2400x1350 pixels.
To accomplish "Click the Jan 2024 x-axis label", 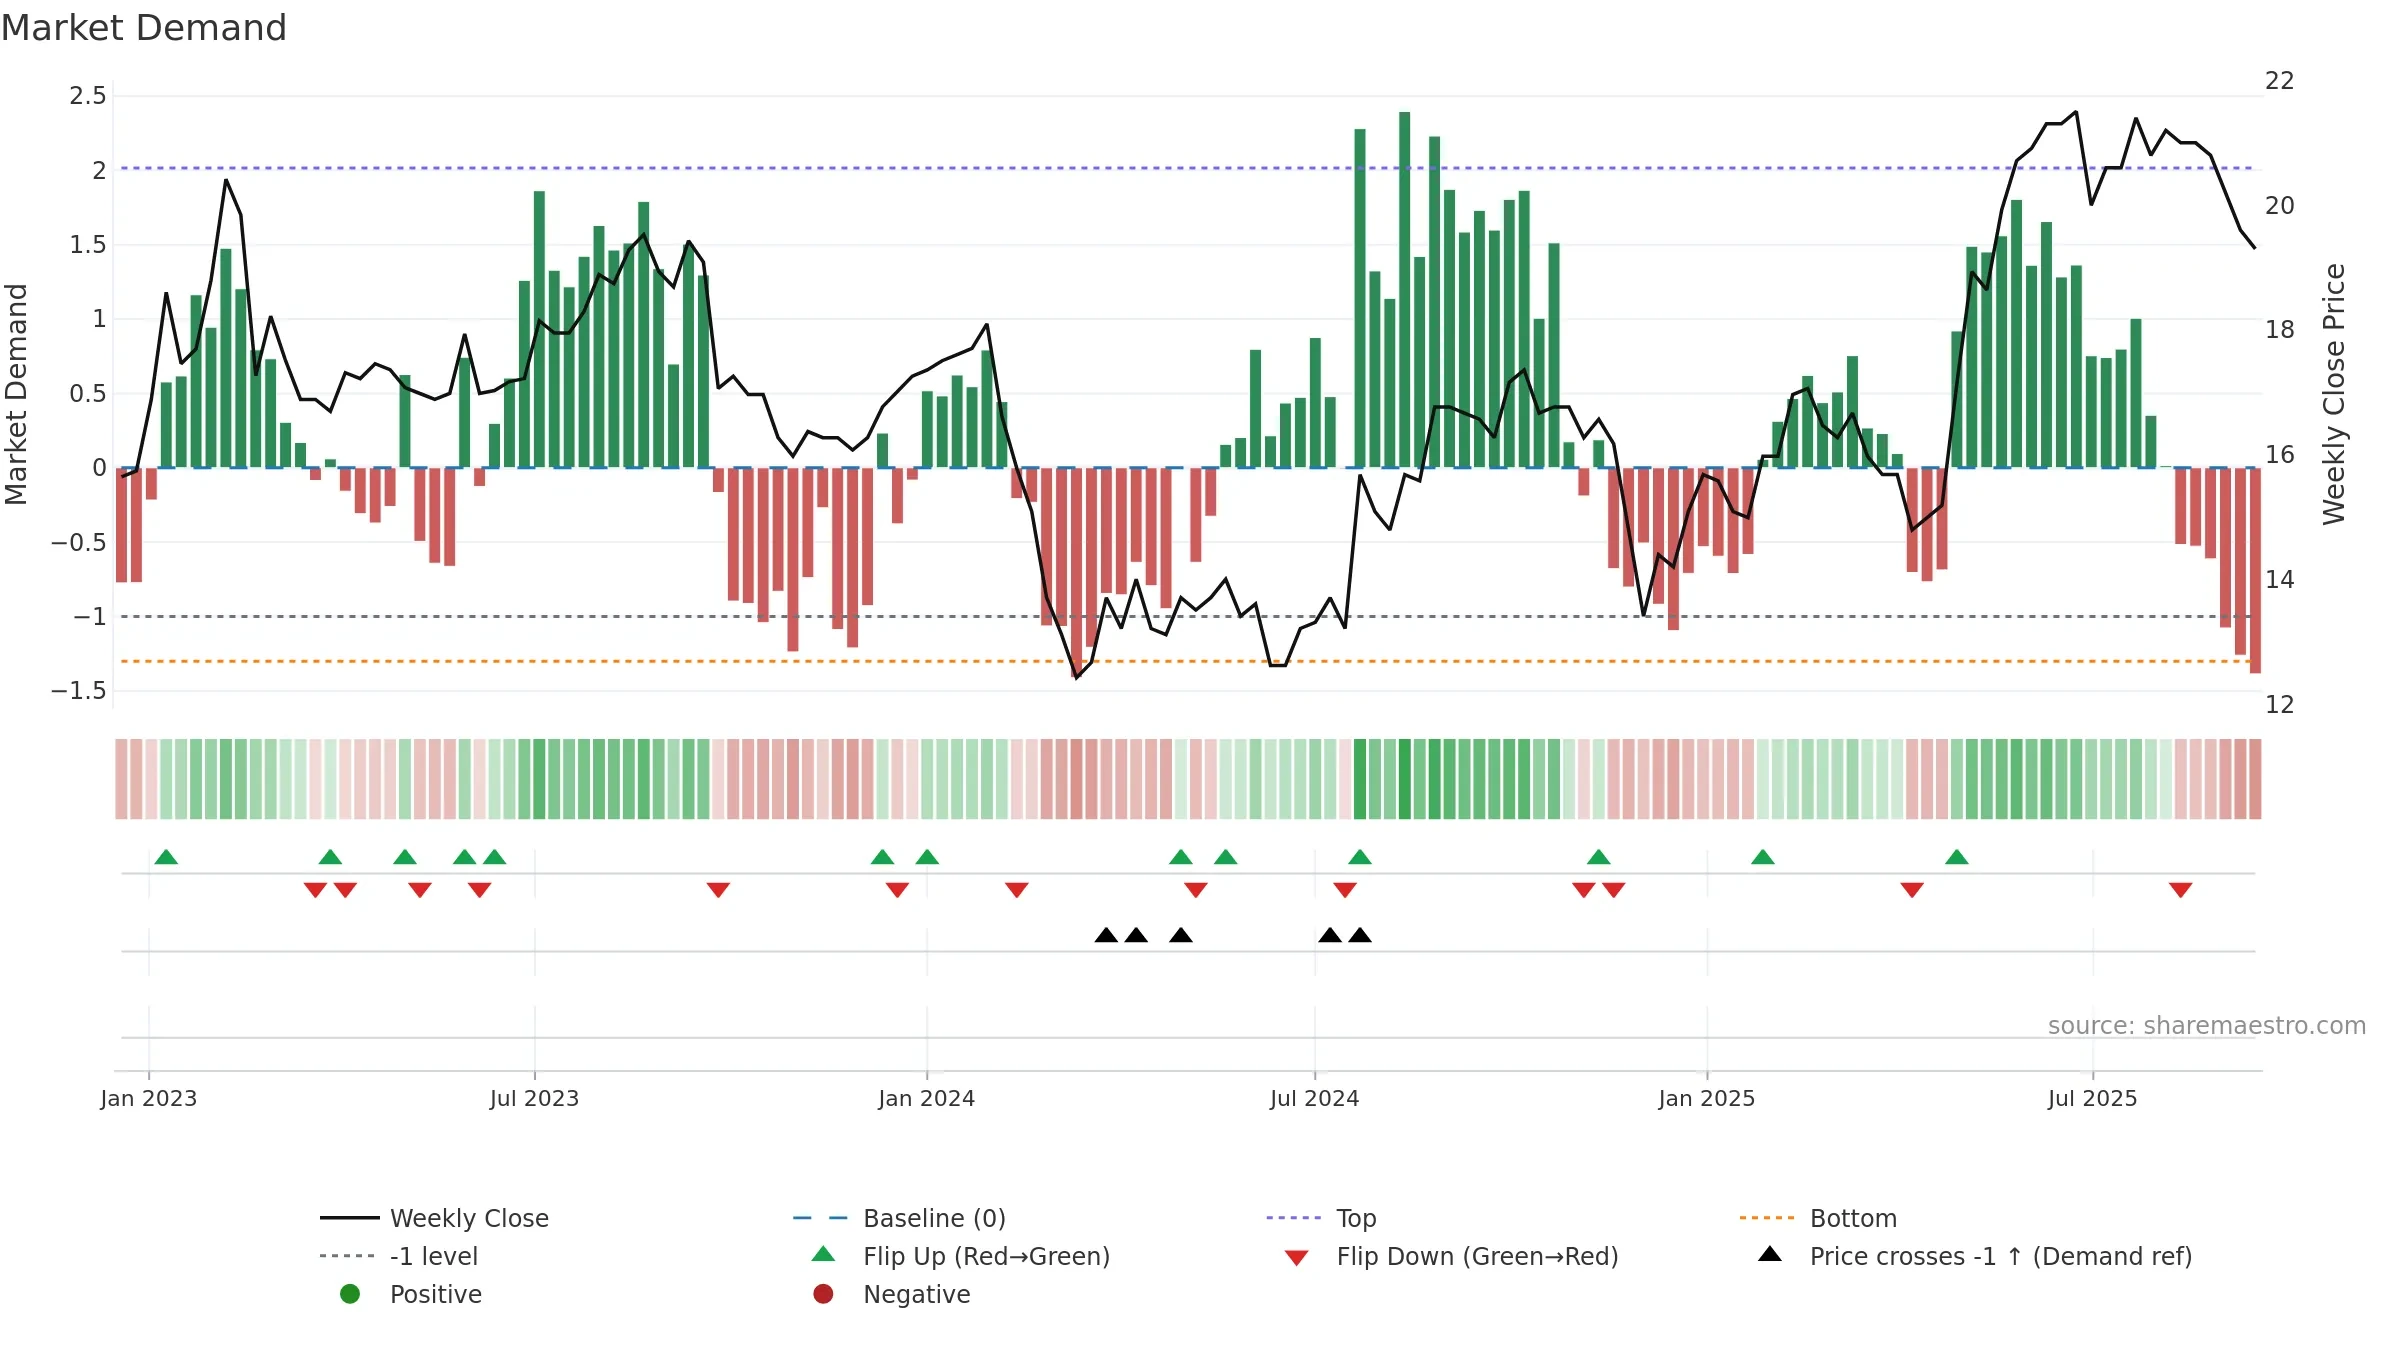I will [x=926, y=1098].
